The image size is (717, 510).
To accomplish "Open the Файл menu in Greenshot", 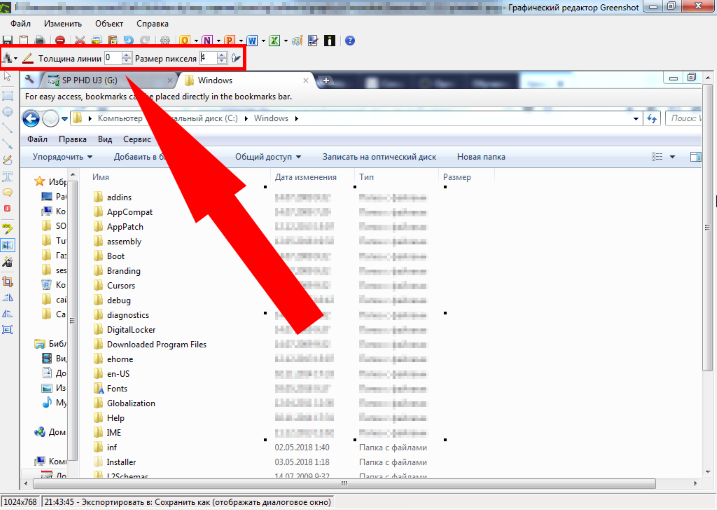I will click(x=20, y=22).
